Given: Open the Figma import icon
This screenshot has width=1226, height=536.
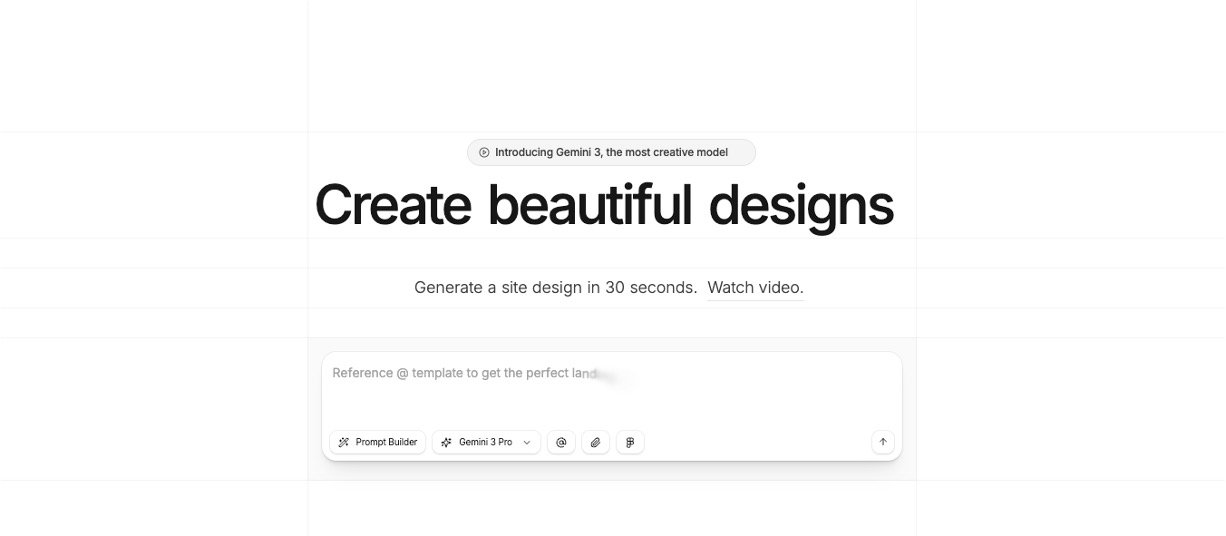Looking at the screenshot, I should pyautogui.click(x=630, y=442).
